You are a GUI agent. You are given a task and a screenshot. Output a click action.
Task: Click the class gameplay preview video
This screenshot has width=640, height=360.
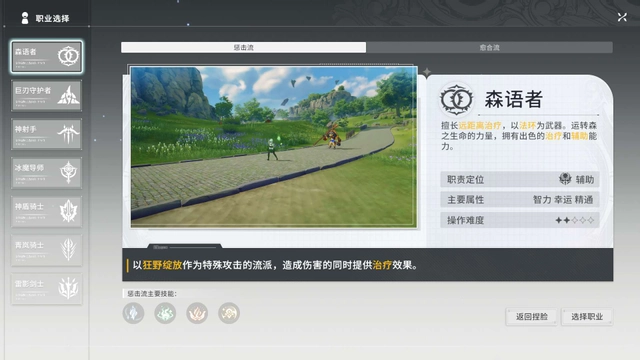tap(274, 147)
